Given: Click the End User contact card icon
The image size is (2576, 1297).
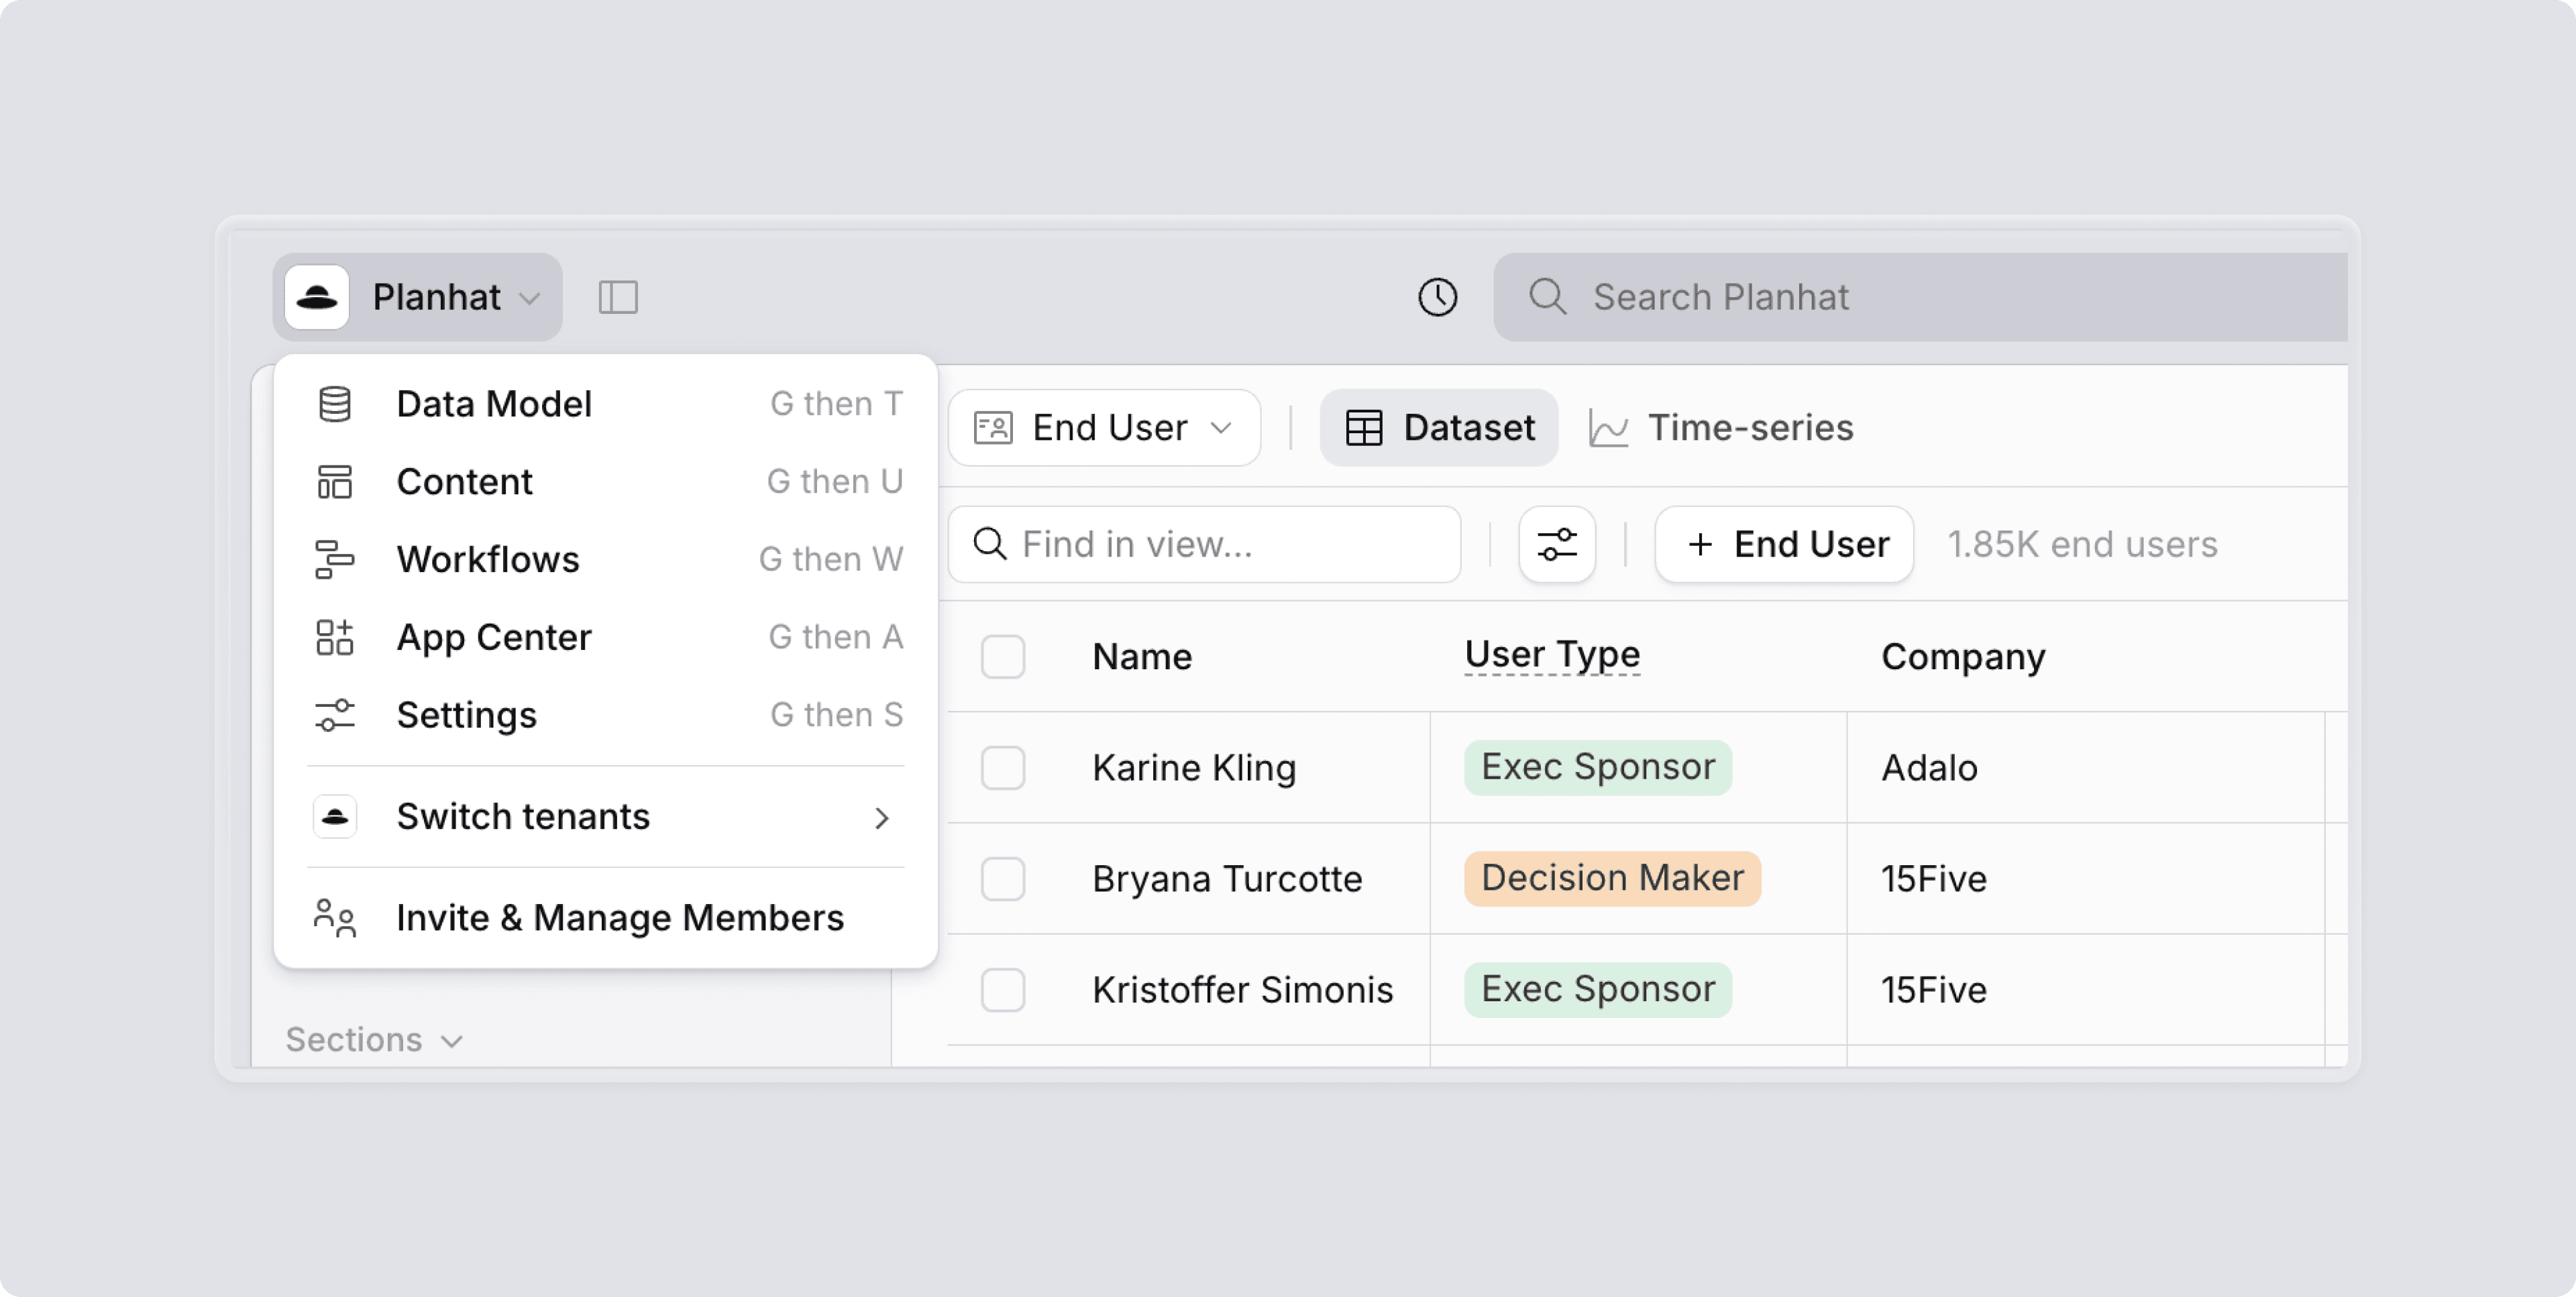Looking at the screenshot, I should [x=993, y=428].
